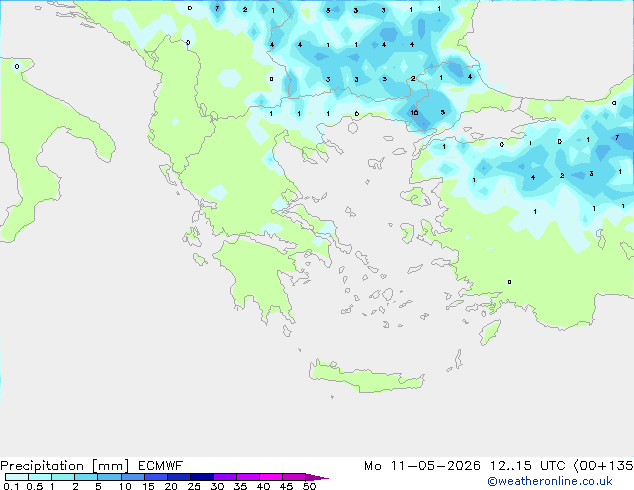Click the date text '11-05-2026'
This screenshot has height=490, width=634.
tap(435, 466)
